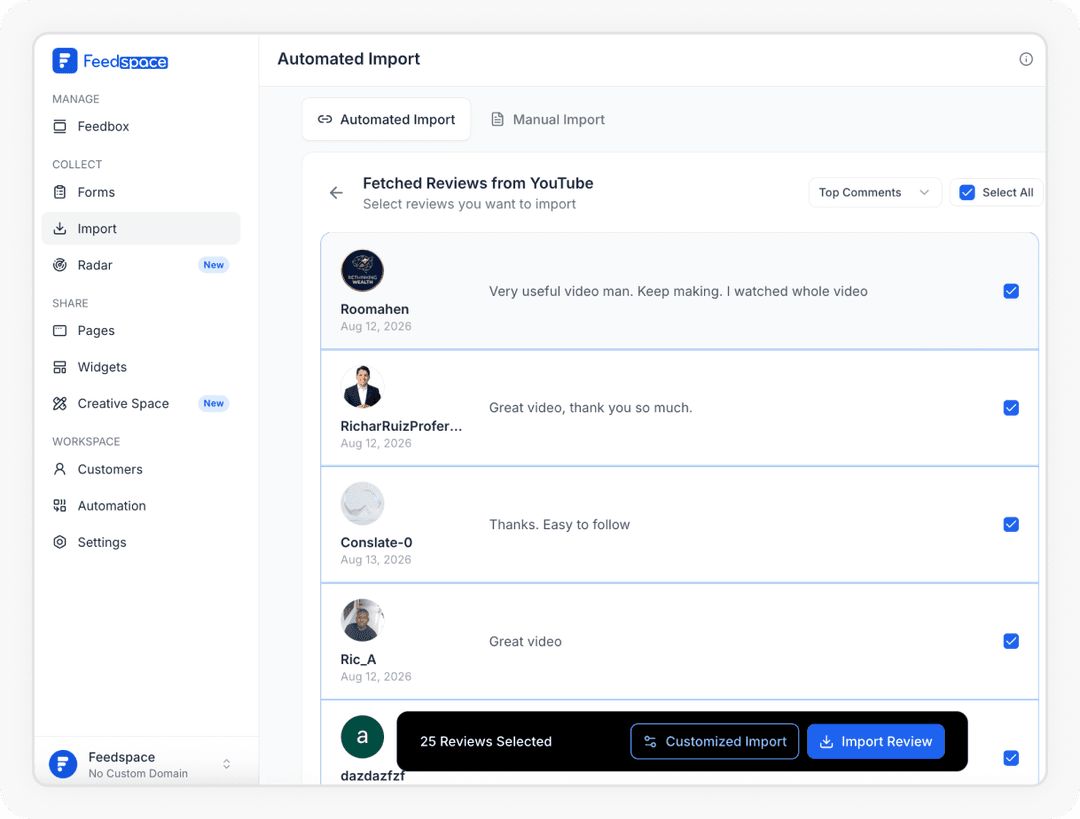Click the Settings hexagon icon
Screen dimensions: 1080x819
[60, 542]
